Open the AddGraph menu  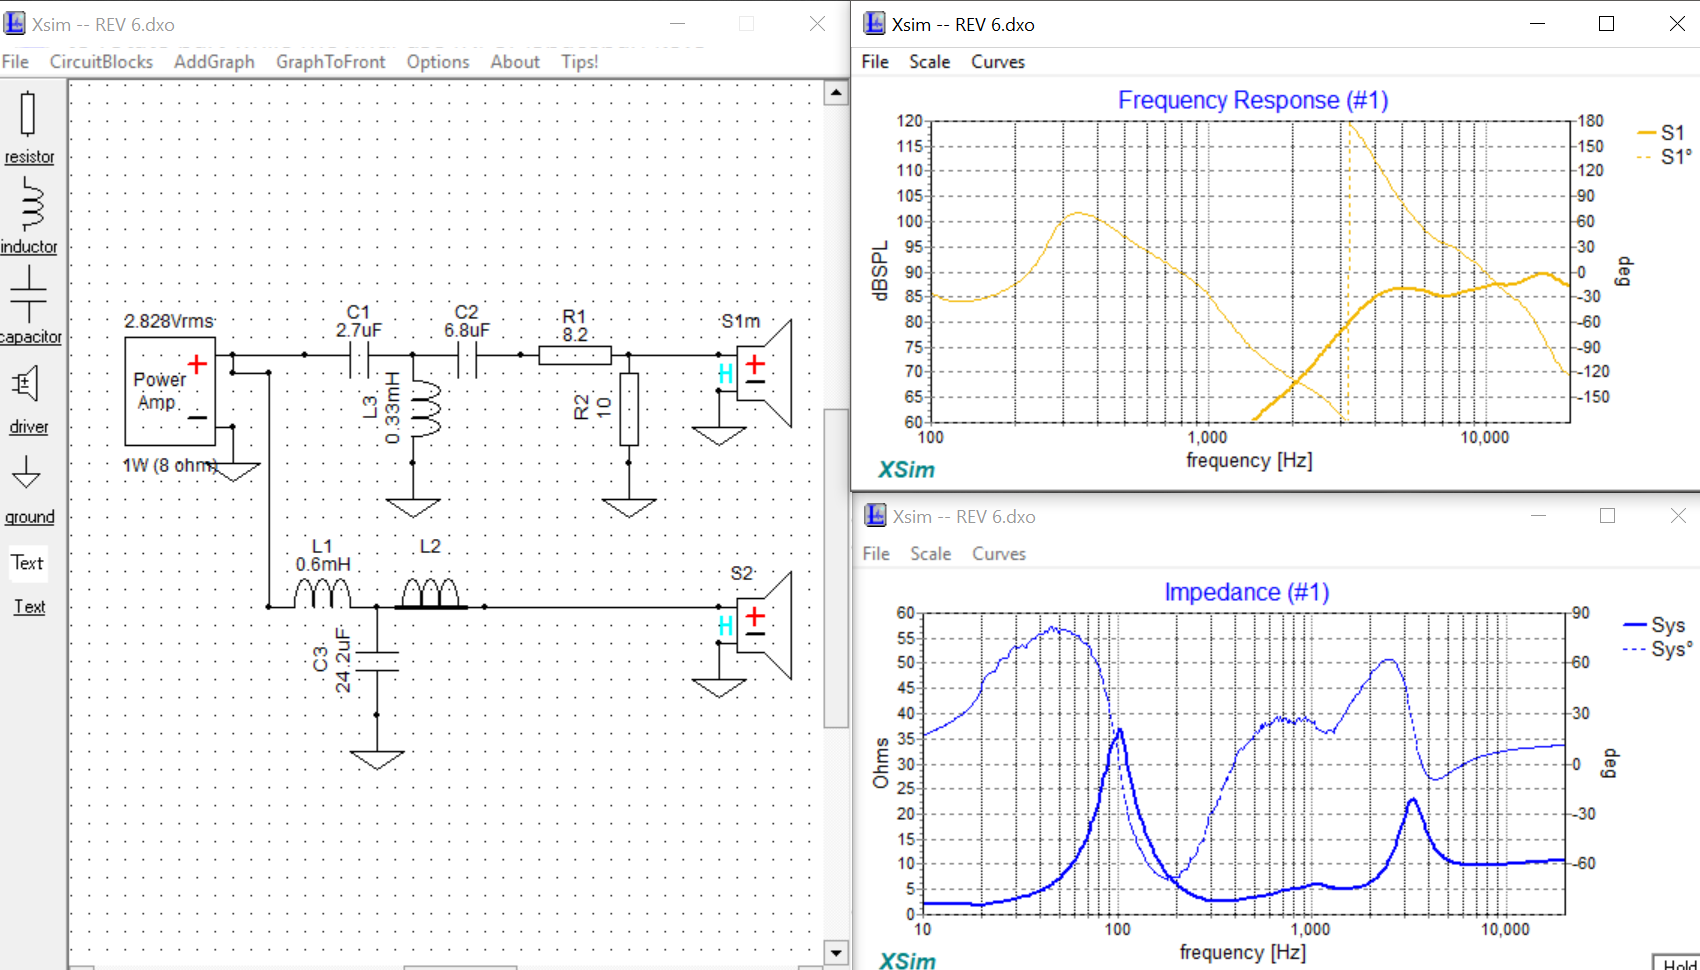pos(214,62)
